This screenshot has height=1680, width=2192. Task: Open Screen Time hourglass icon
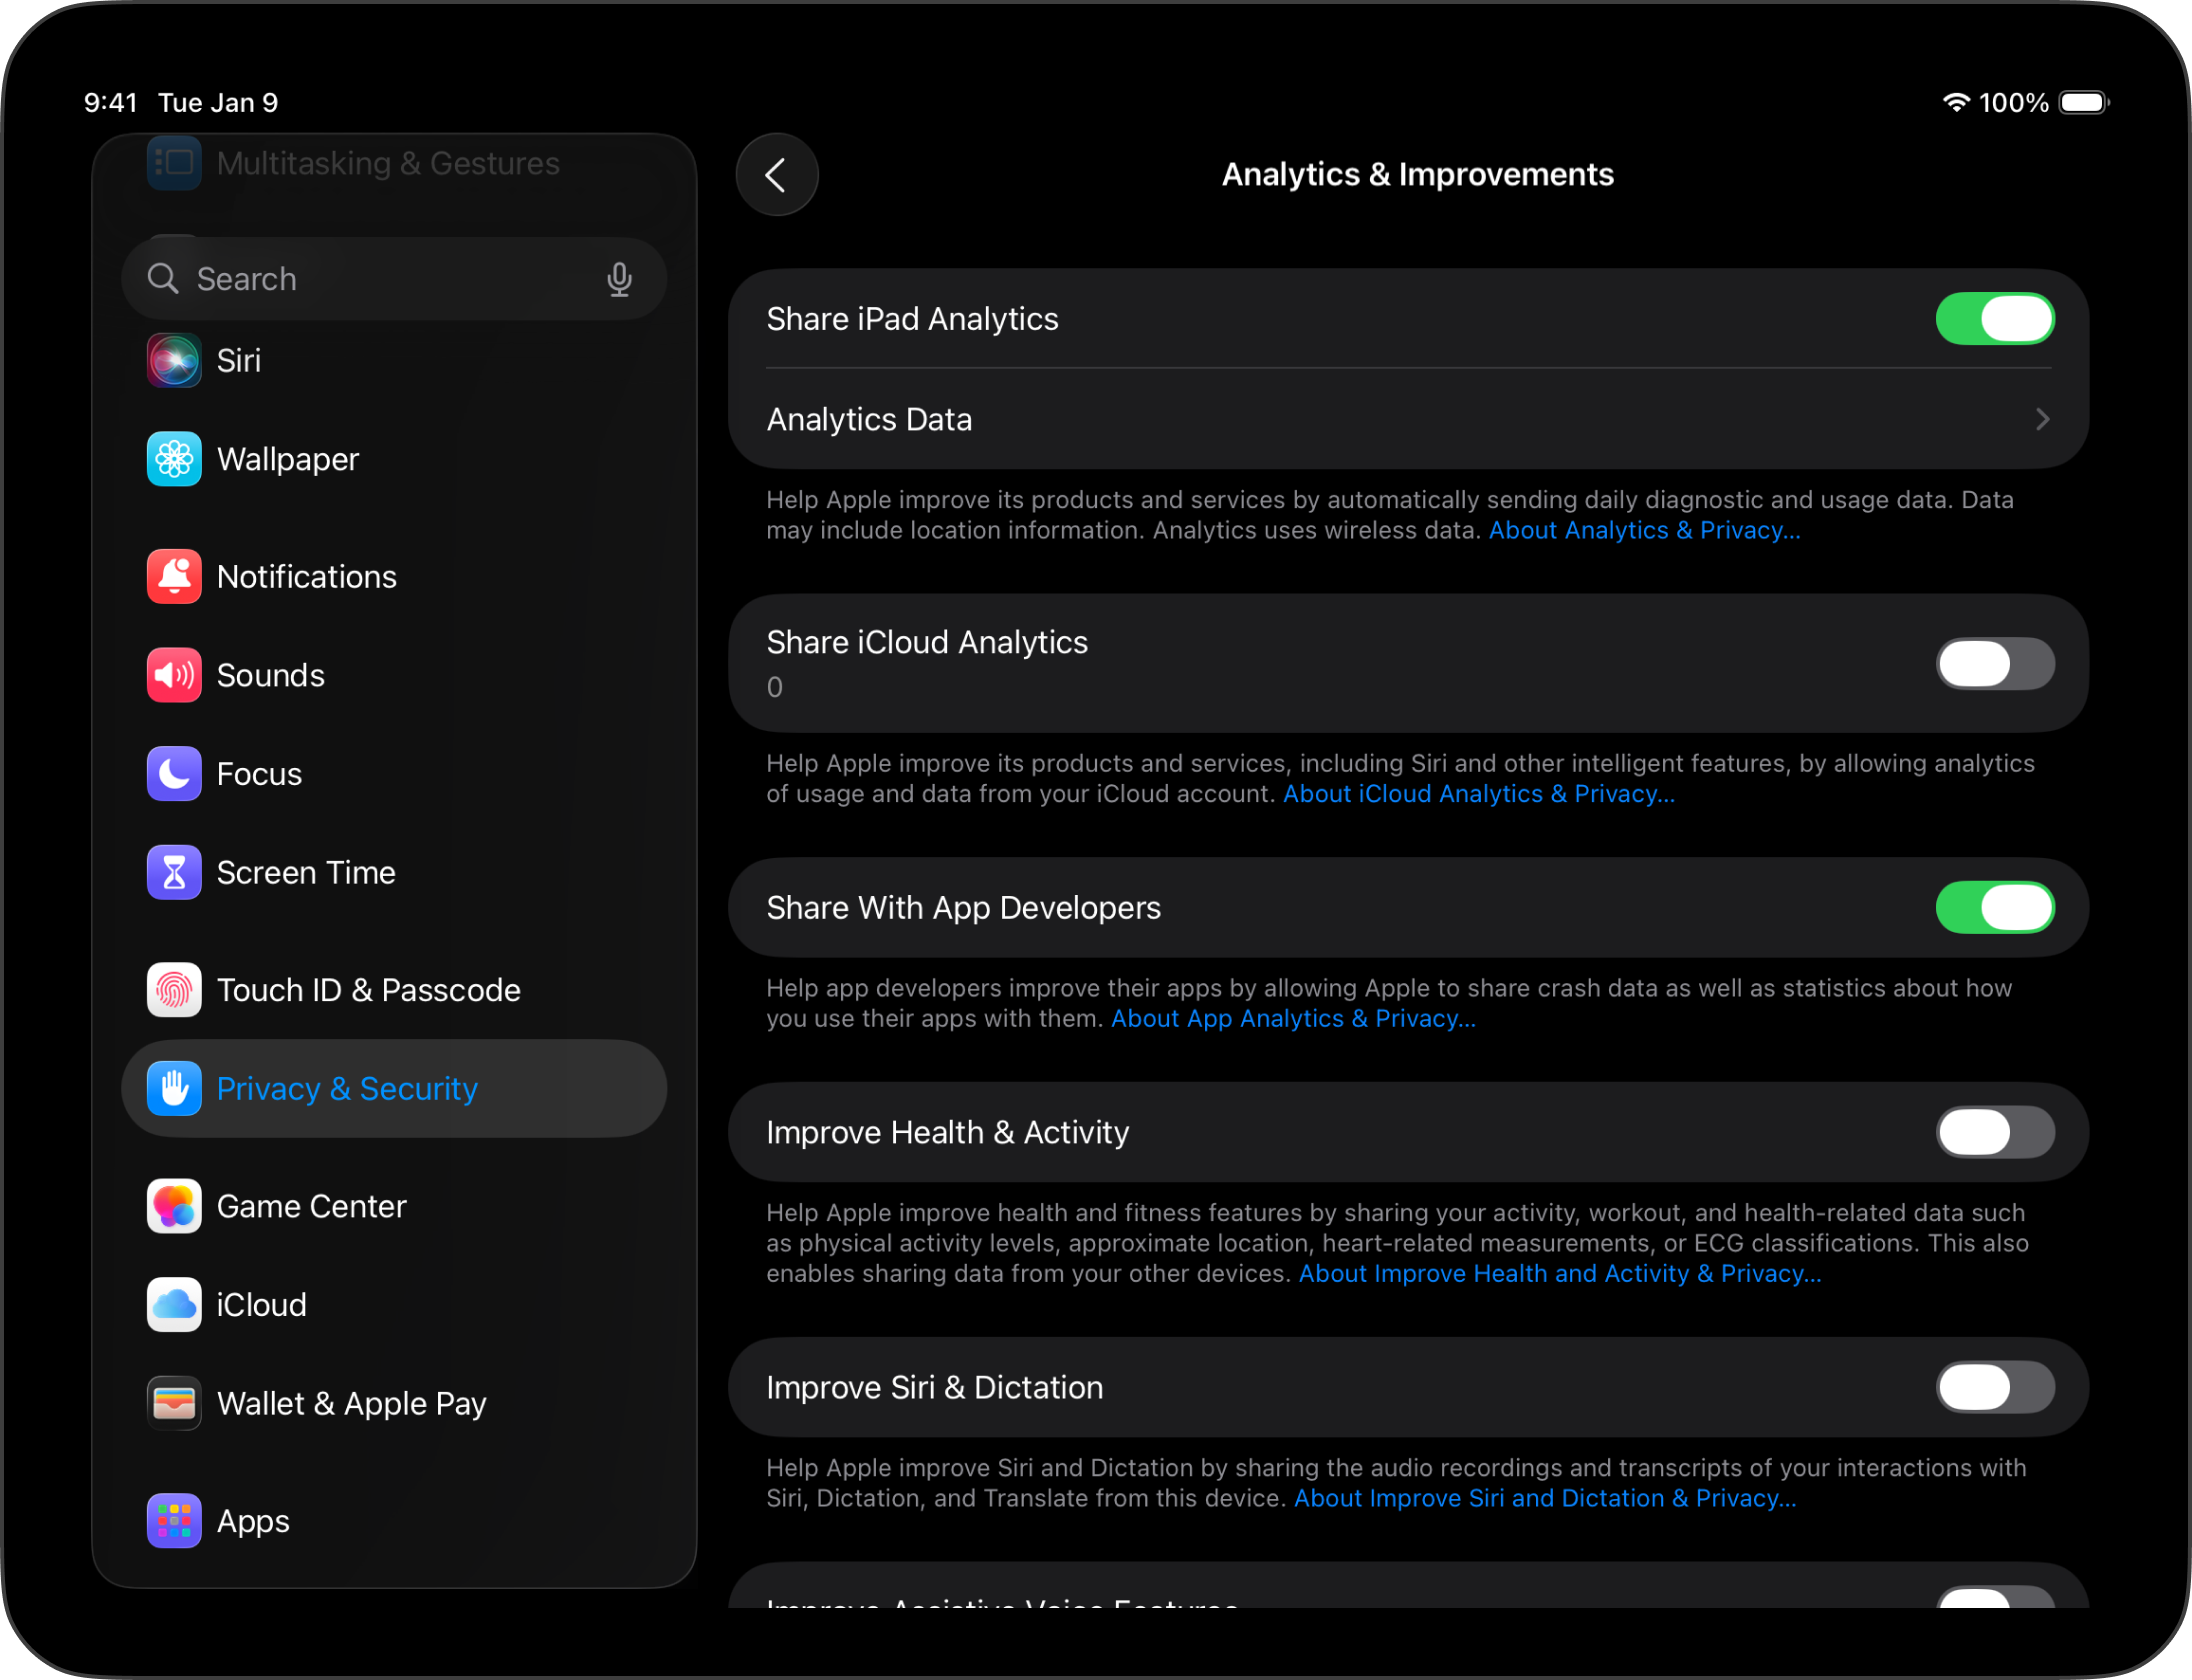pos(174,872)
